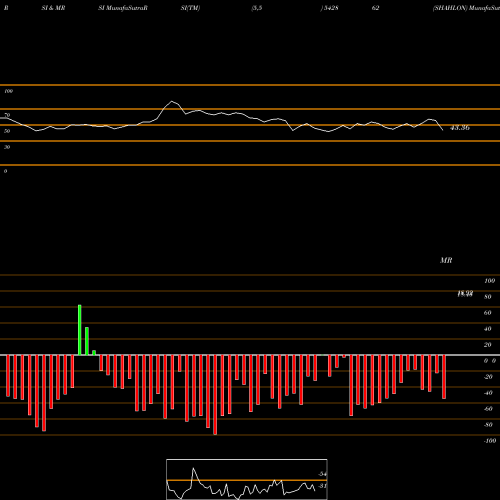Click the -80 label on MR axis
The image size is (500, 500).
click(488, 425)
